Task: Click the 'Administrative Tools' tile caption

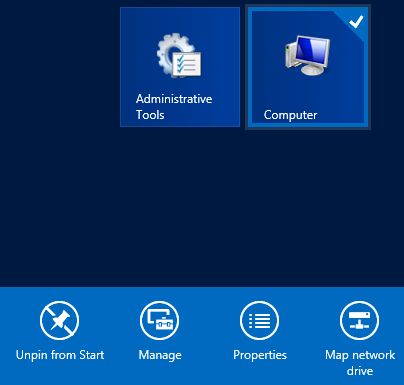Action: (x=174, y=107)
